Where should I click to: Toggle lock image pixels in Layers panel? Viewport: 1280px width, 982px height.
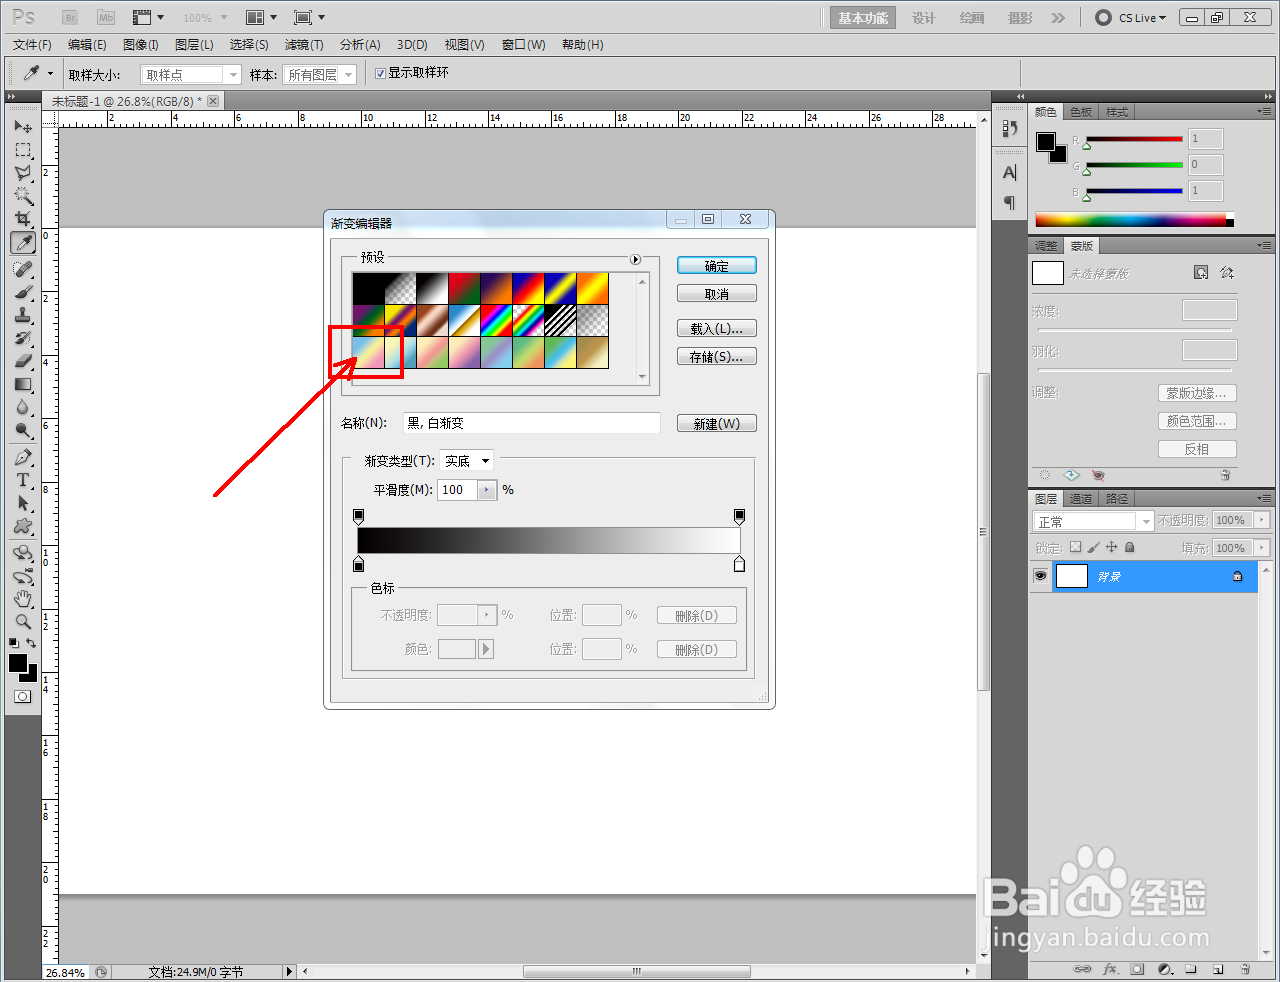tap(1093, 547)
